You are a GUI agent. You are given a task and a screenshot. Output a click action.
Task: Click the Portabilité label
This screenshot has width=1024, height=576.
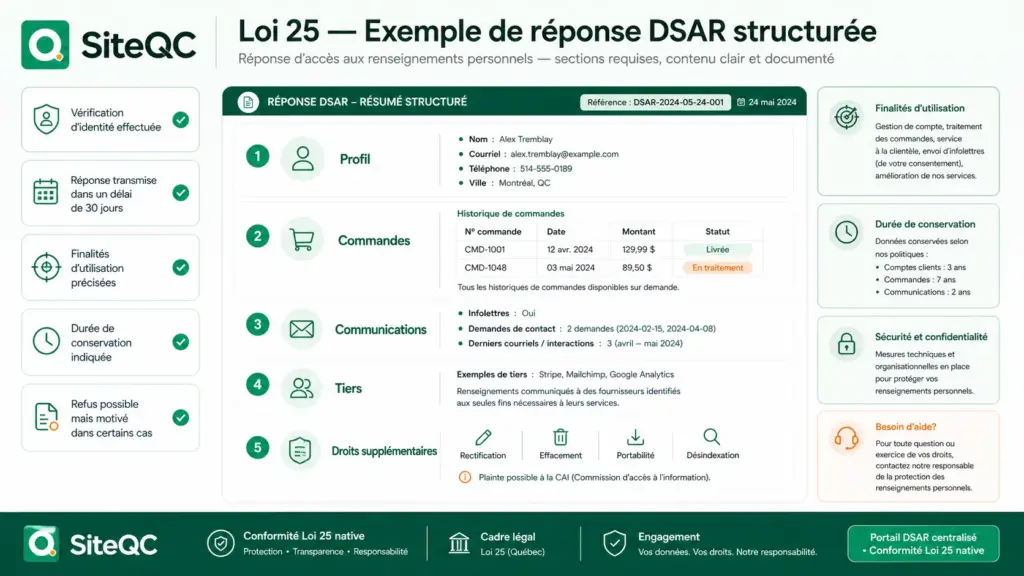tap(635, 455)
